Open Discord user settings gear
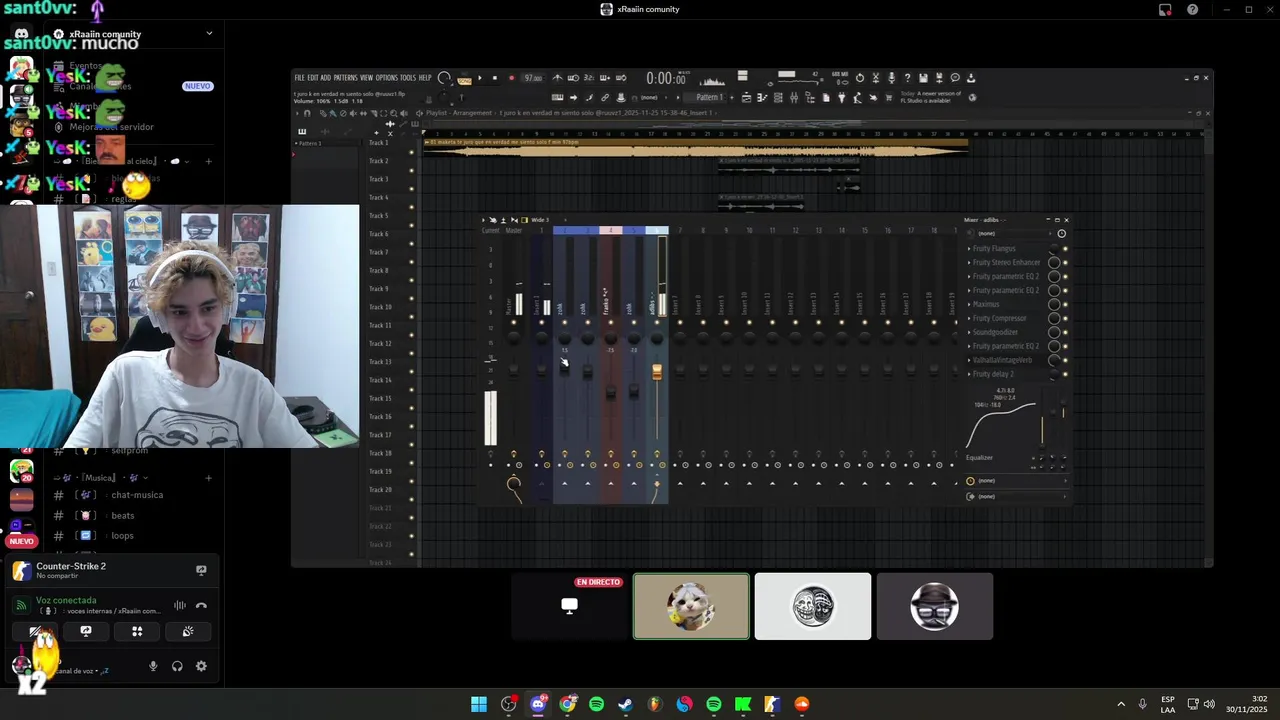1280x720 pixels. pyautogui.click(x=201, y=666)
